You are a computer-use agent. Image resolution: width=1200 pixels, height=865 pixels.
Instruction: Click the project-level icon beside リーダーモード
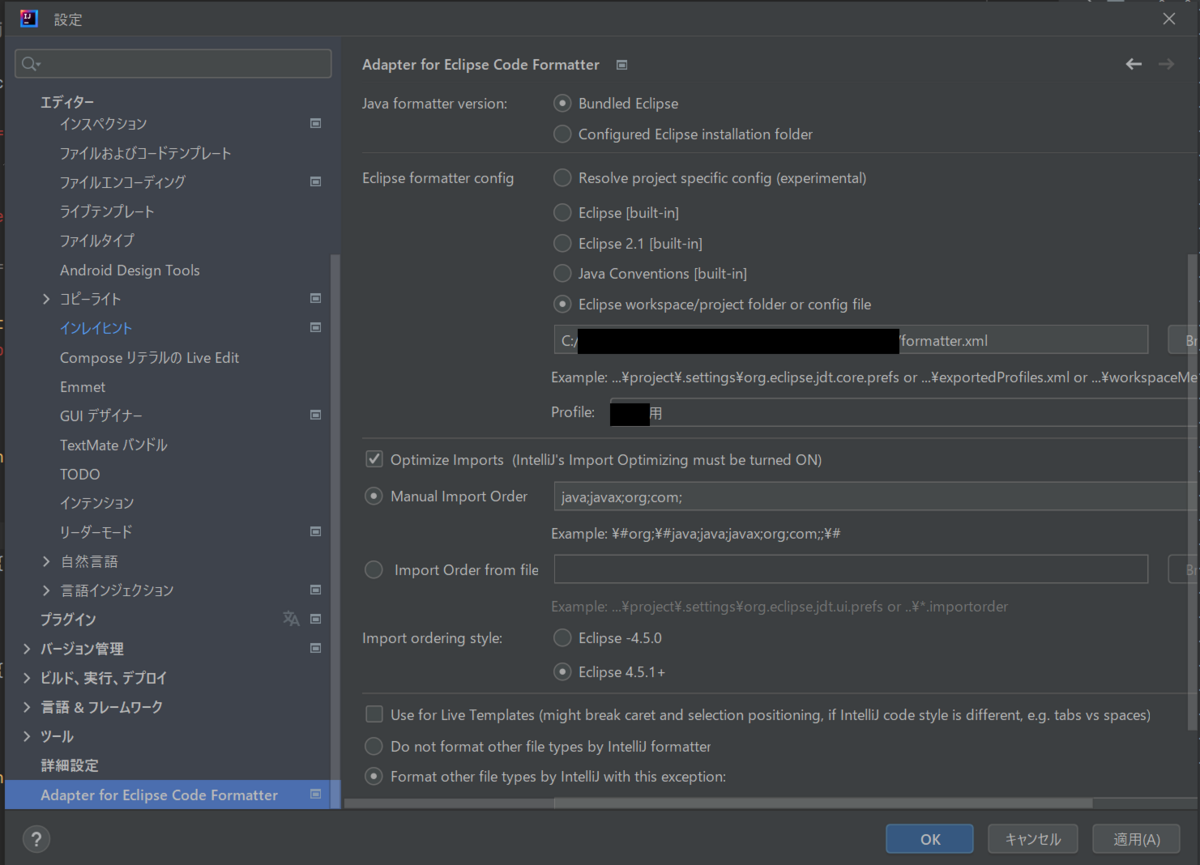click(315, 531)
